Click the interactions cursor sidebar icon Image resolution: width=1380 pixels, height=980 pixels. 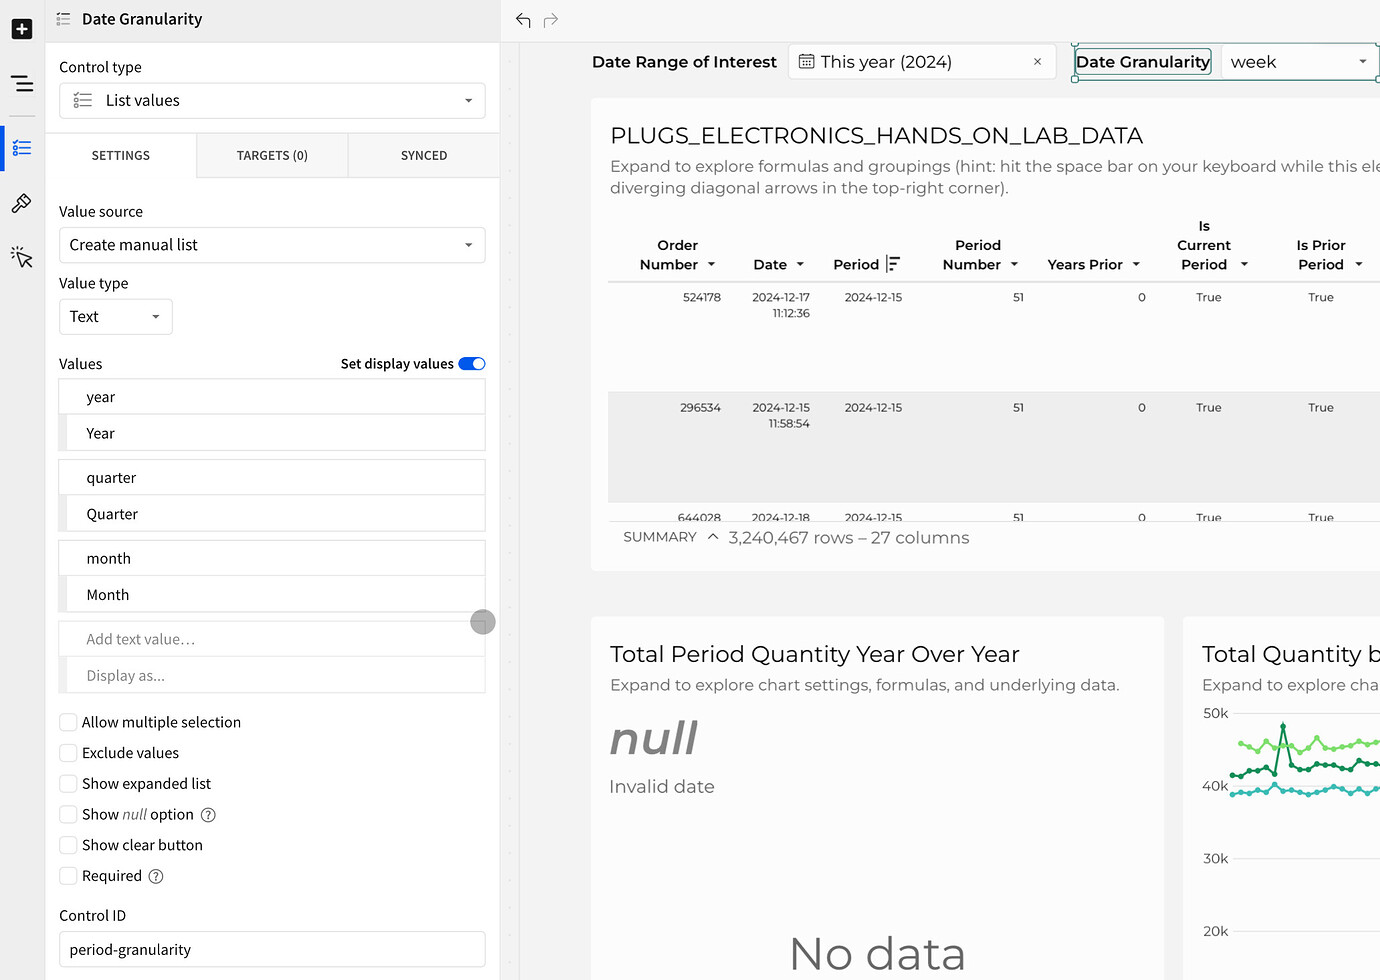pyautogui.click(x=22, y=257)
